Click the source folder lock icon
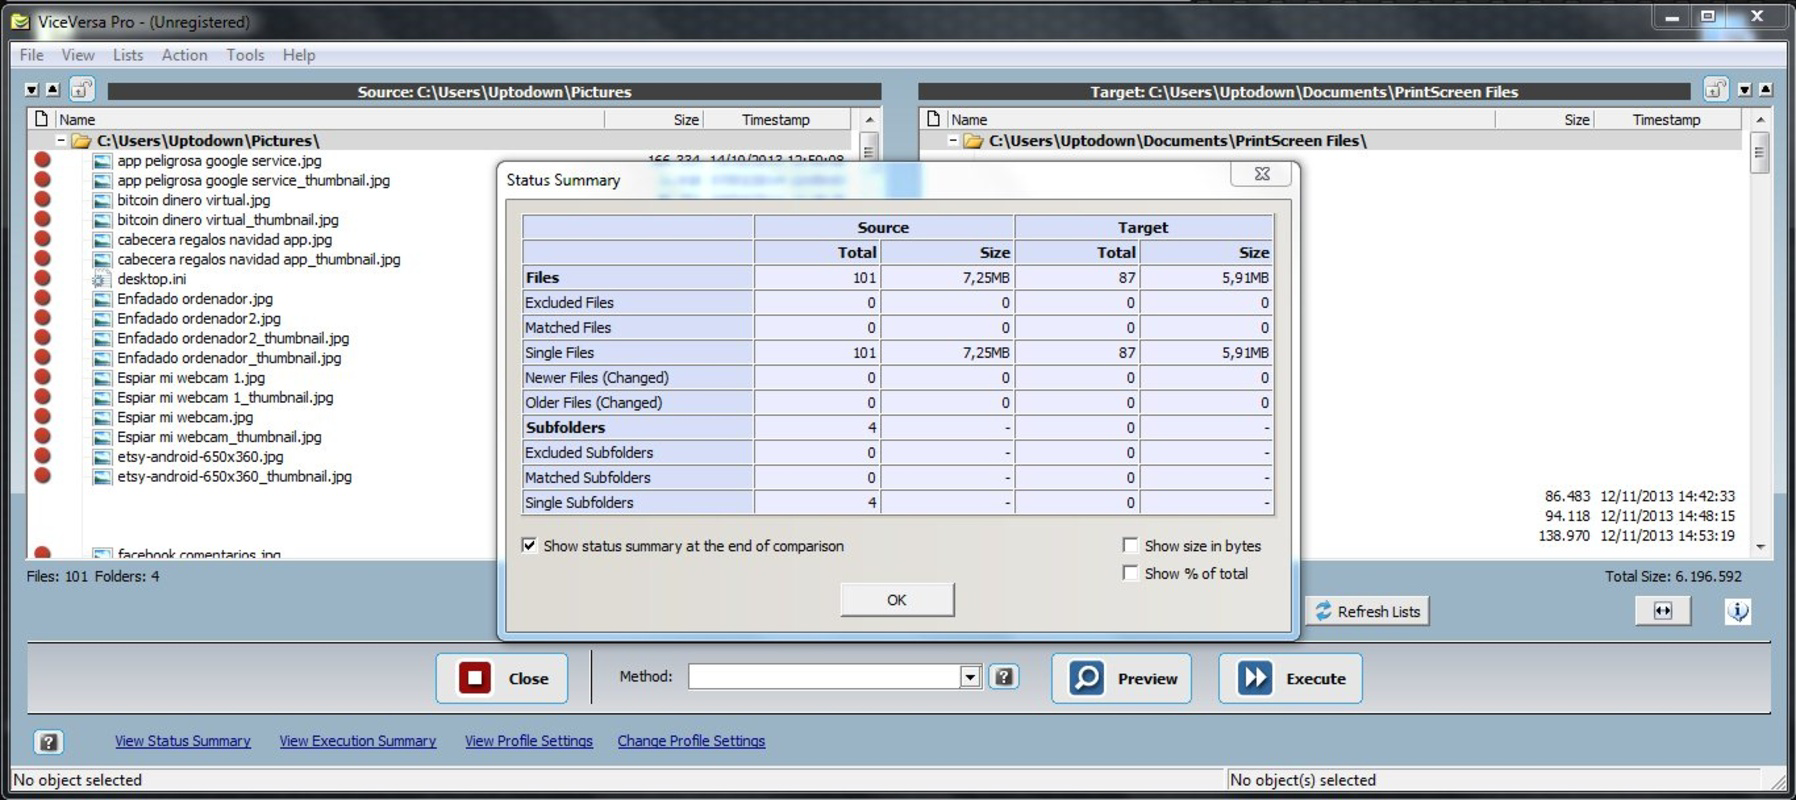This screenshot has height=800, width=1796. point(81,90)
